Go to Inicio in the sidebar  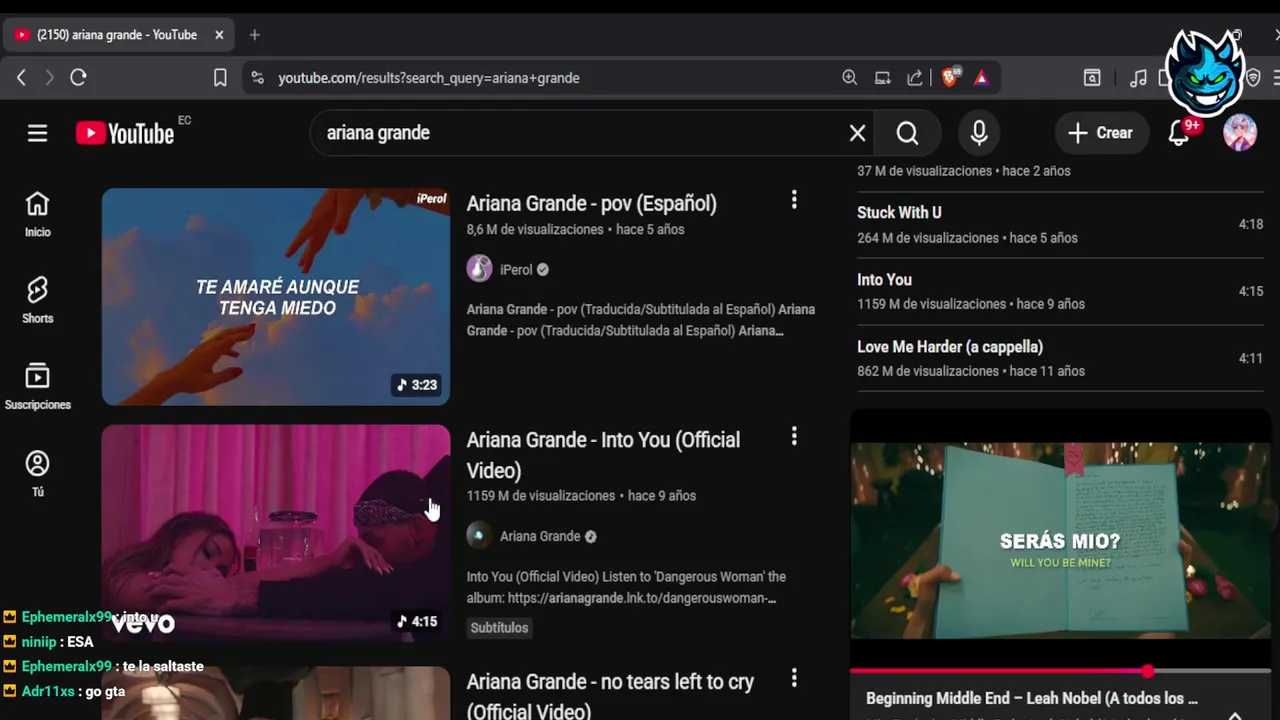pyautogui.click(x=37, y=215)
